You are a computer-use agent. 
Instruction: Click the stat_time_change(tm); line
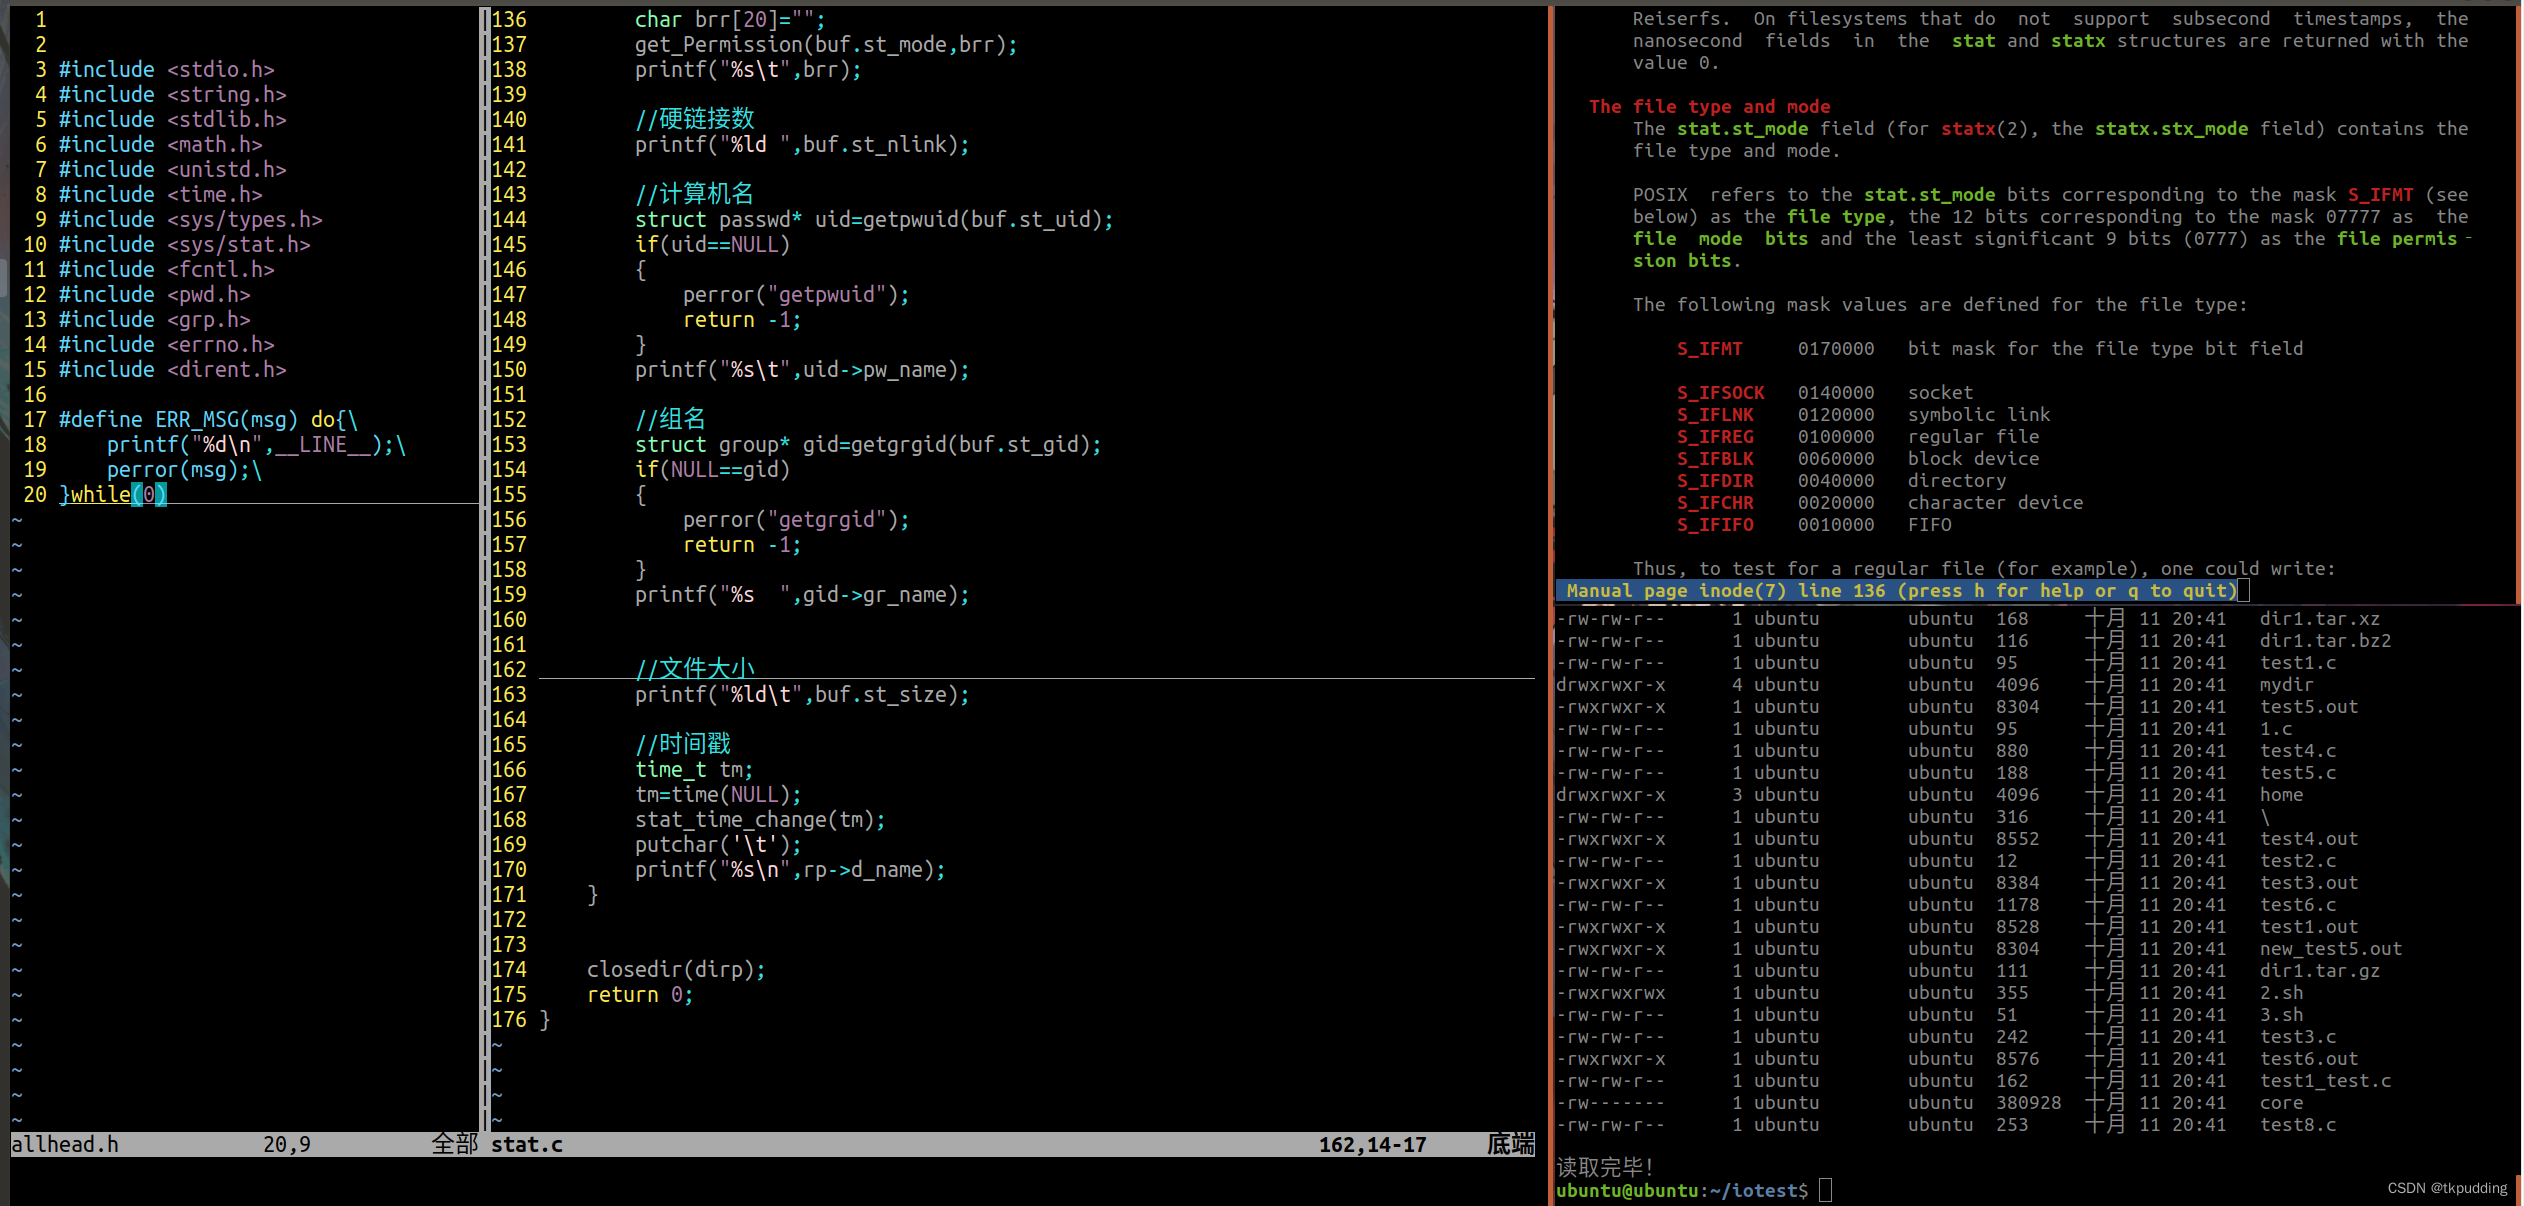pyautogui.click(x=760, y=819)
